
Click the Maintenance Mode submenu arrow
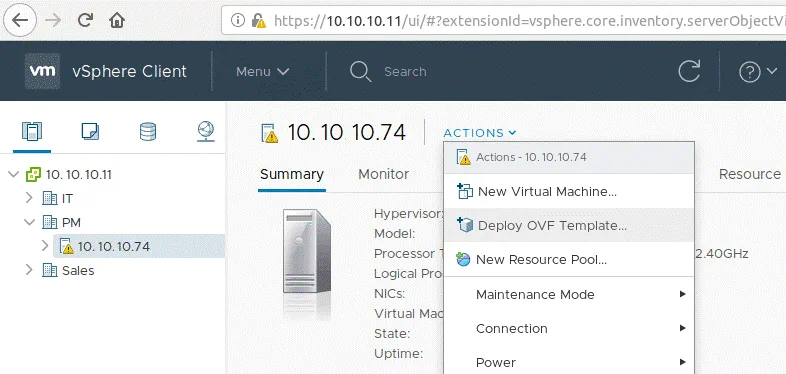(x=682, y=294)
